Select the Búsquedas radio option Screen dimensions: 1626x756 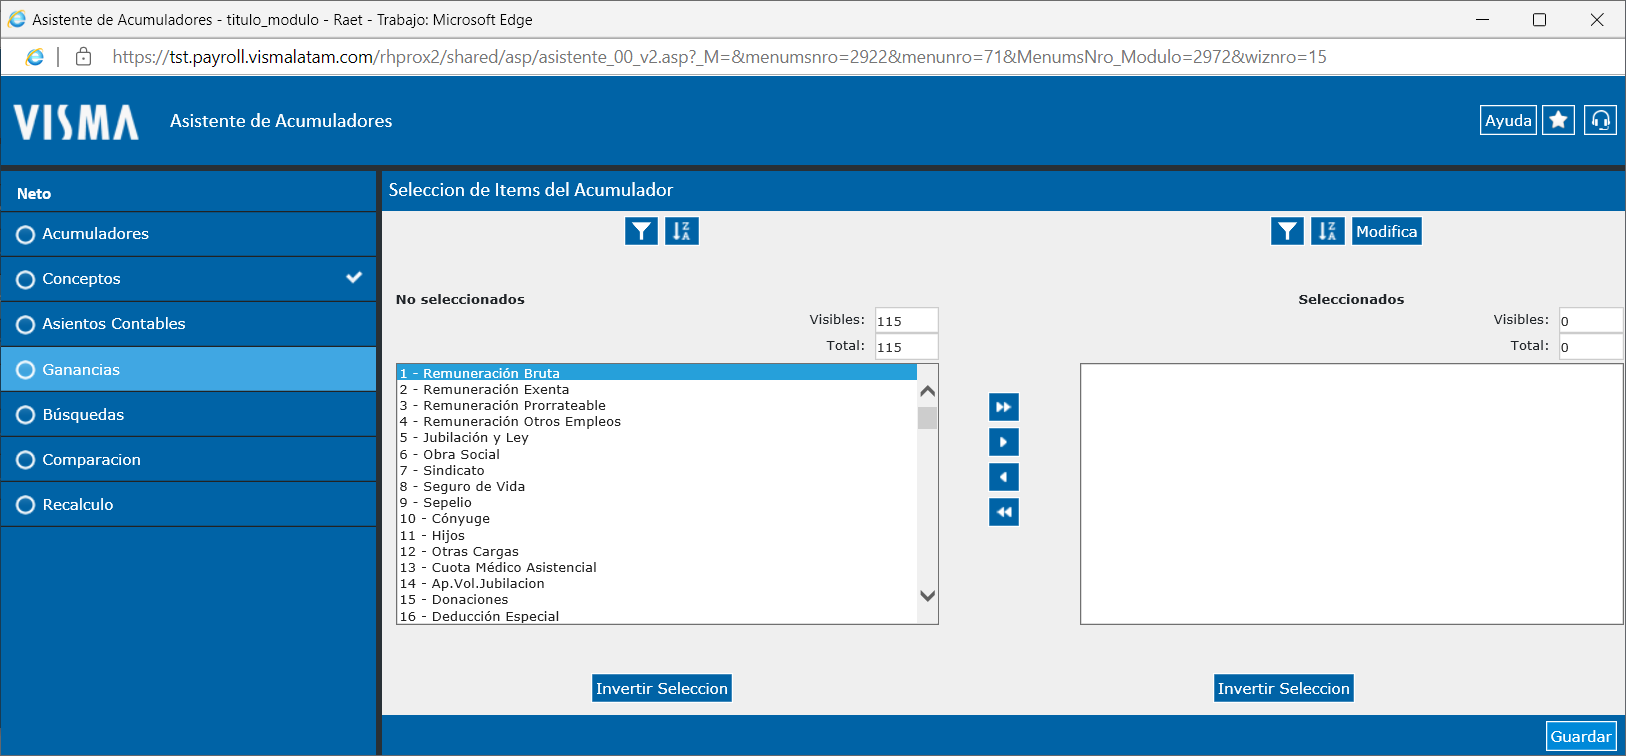pos(26,415)
